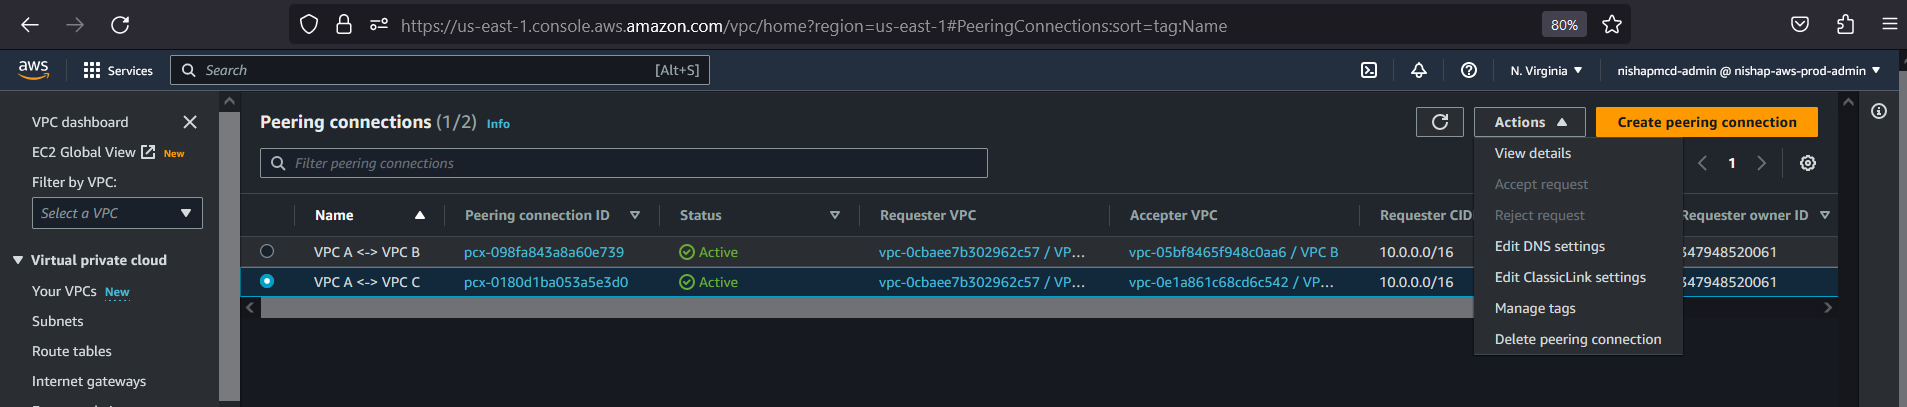Viewport: 1907px width, 407px height.
Task: Select the VPC A <-> VPC C radio button
Action: tap(267, 281)
